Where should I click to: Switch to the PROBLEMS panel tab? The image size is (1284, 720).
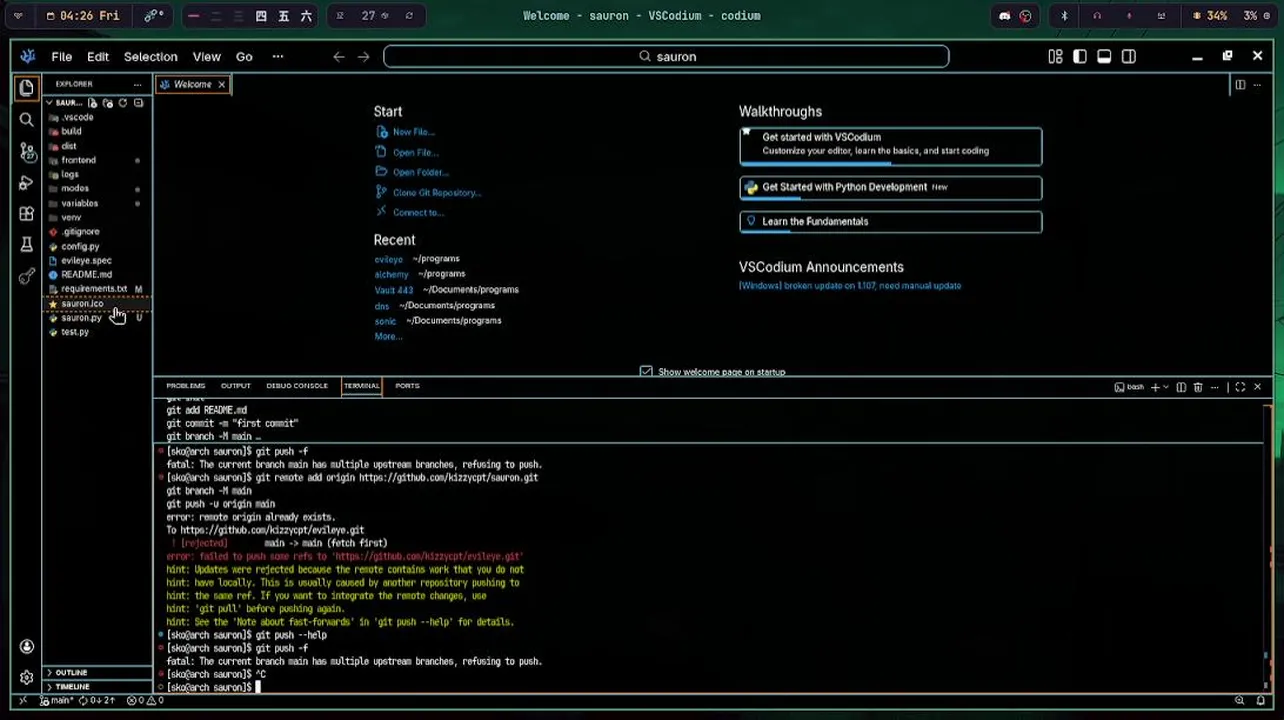(185, 386)
